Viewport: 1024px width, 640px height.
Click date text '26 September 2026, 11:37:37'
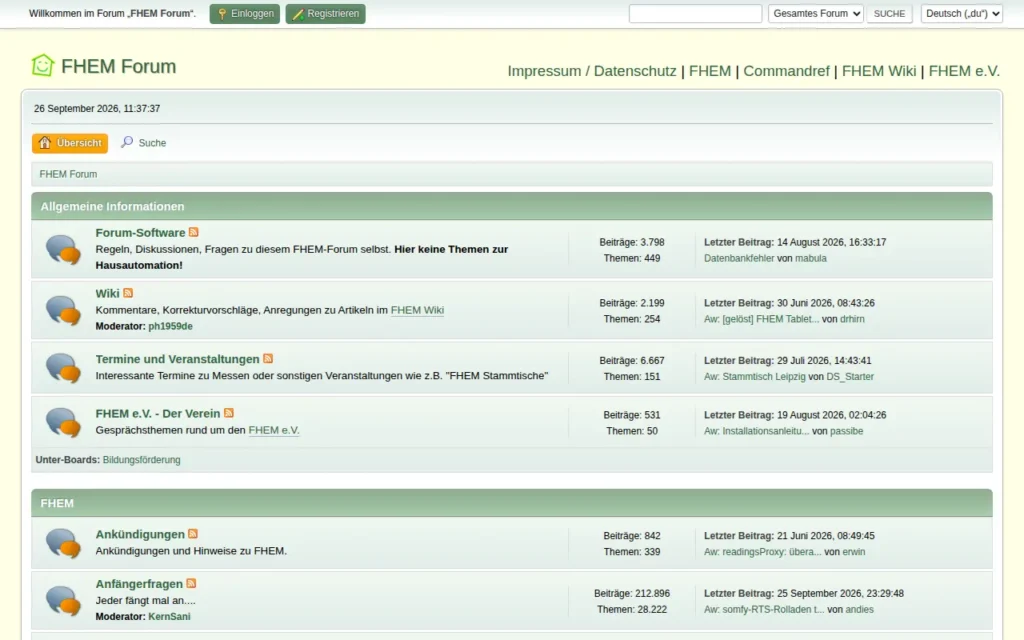[97, 108]
